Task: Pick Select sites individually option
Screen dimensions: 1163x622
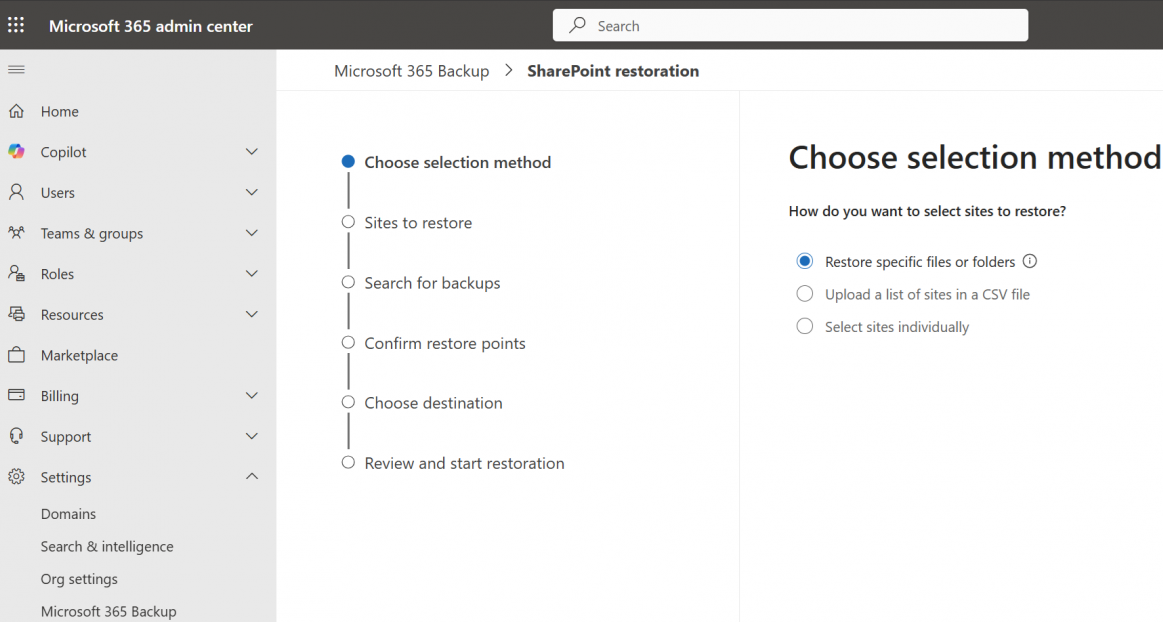Action: 805,326
